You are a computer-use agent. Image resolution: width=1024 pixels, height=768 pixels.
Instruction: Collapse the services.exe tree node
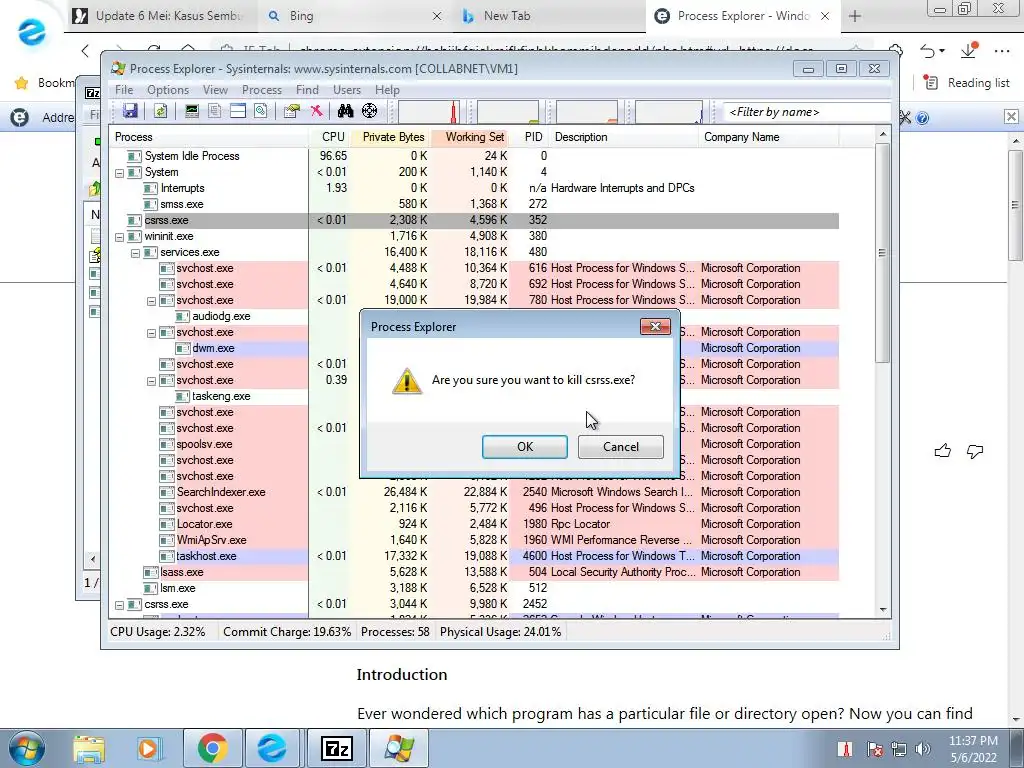click(x=135, y=253)
